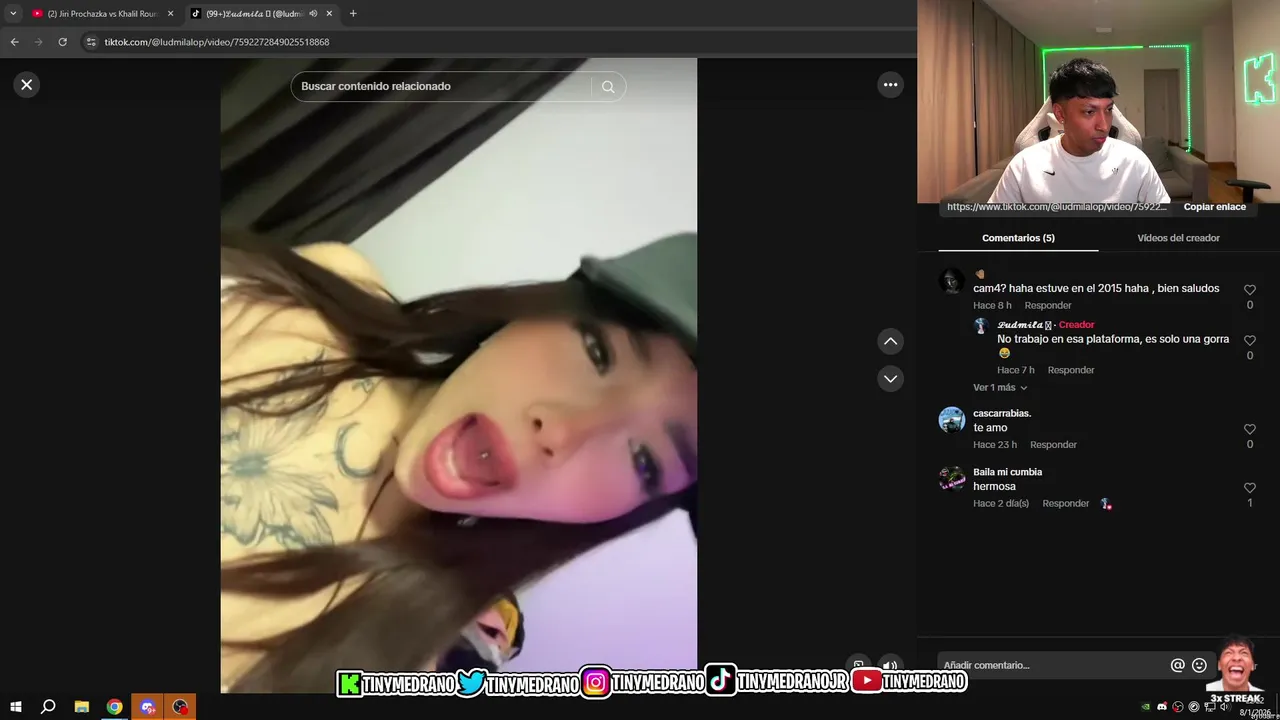Open Discord from the taskbar
Screen dimensions: 1280x720
[148, 707]
